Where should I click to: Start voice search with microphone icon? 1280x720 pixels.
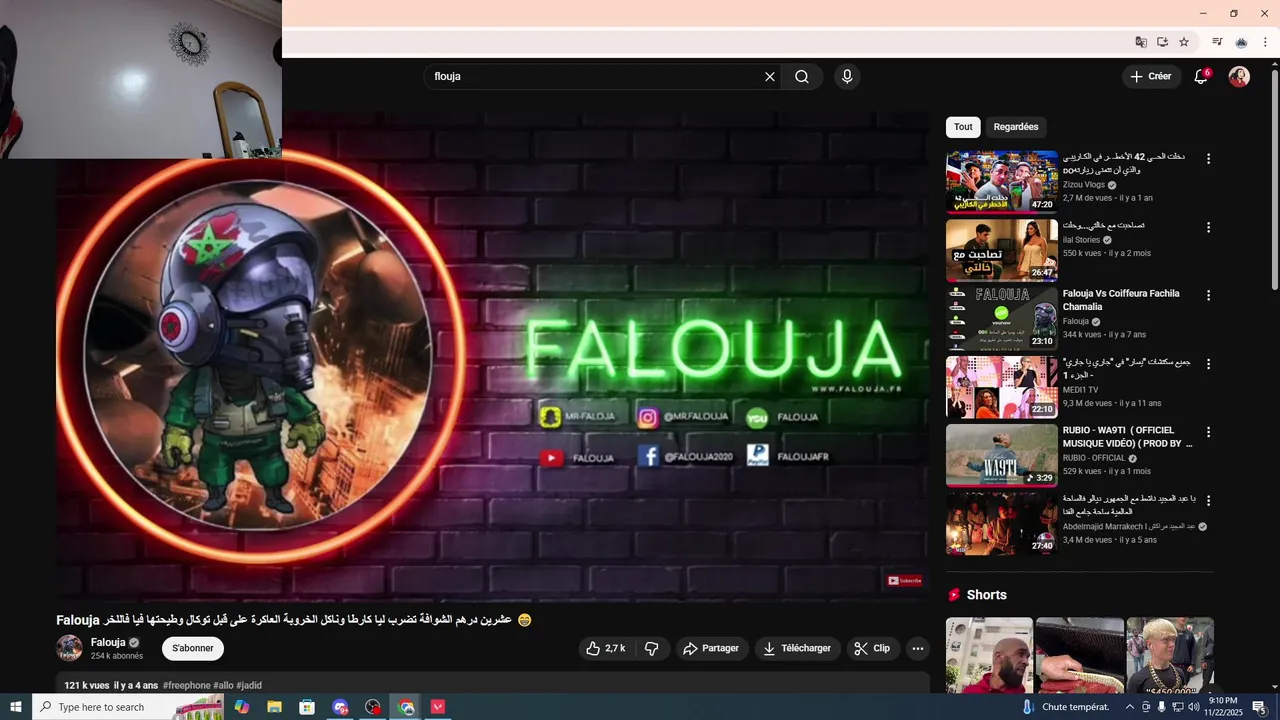[847, 77]
